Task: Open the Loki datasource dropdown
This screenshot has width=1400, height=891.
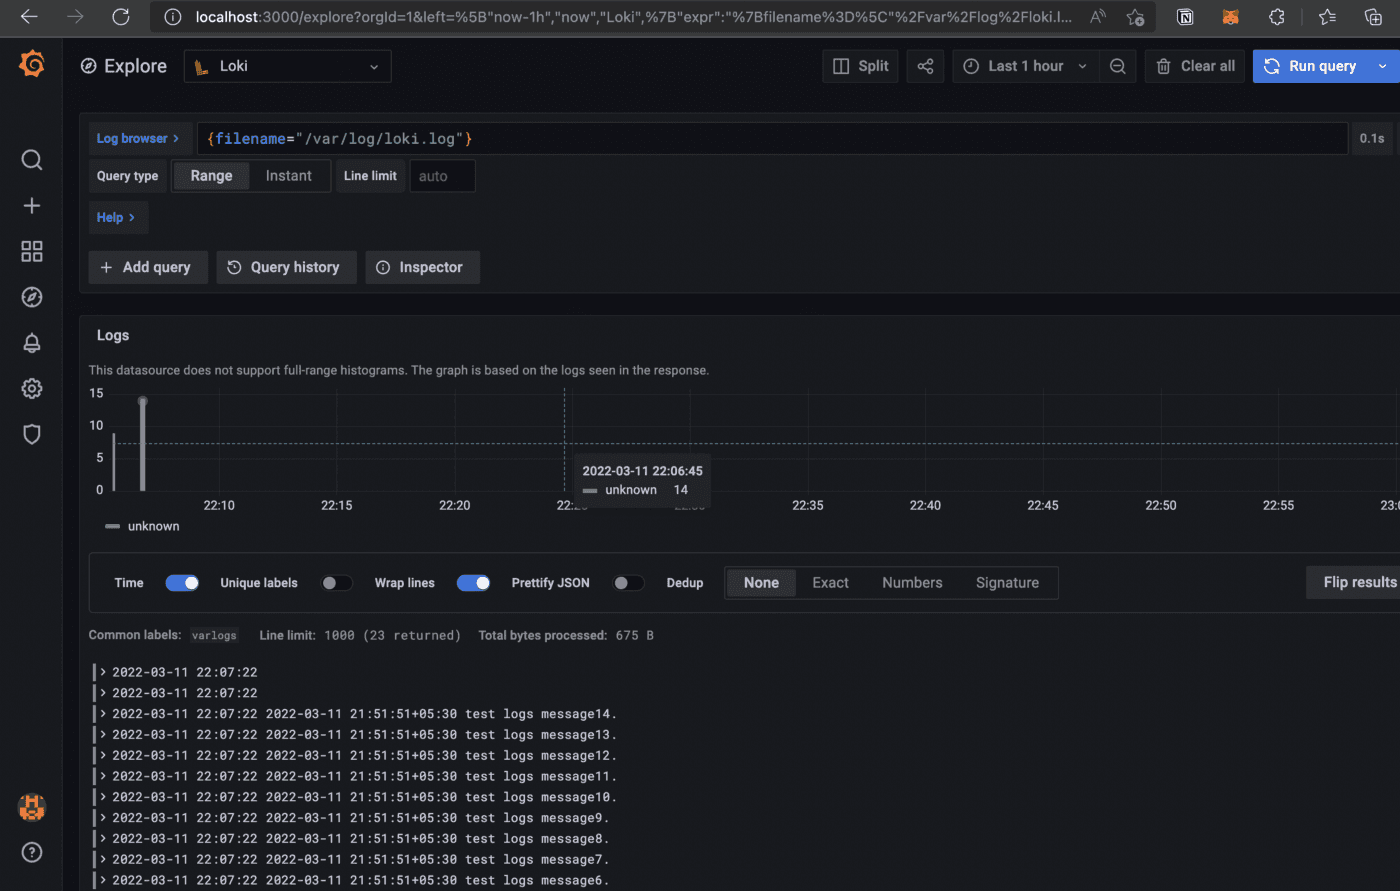Action: pyautogui.click(x=287, y=66)
